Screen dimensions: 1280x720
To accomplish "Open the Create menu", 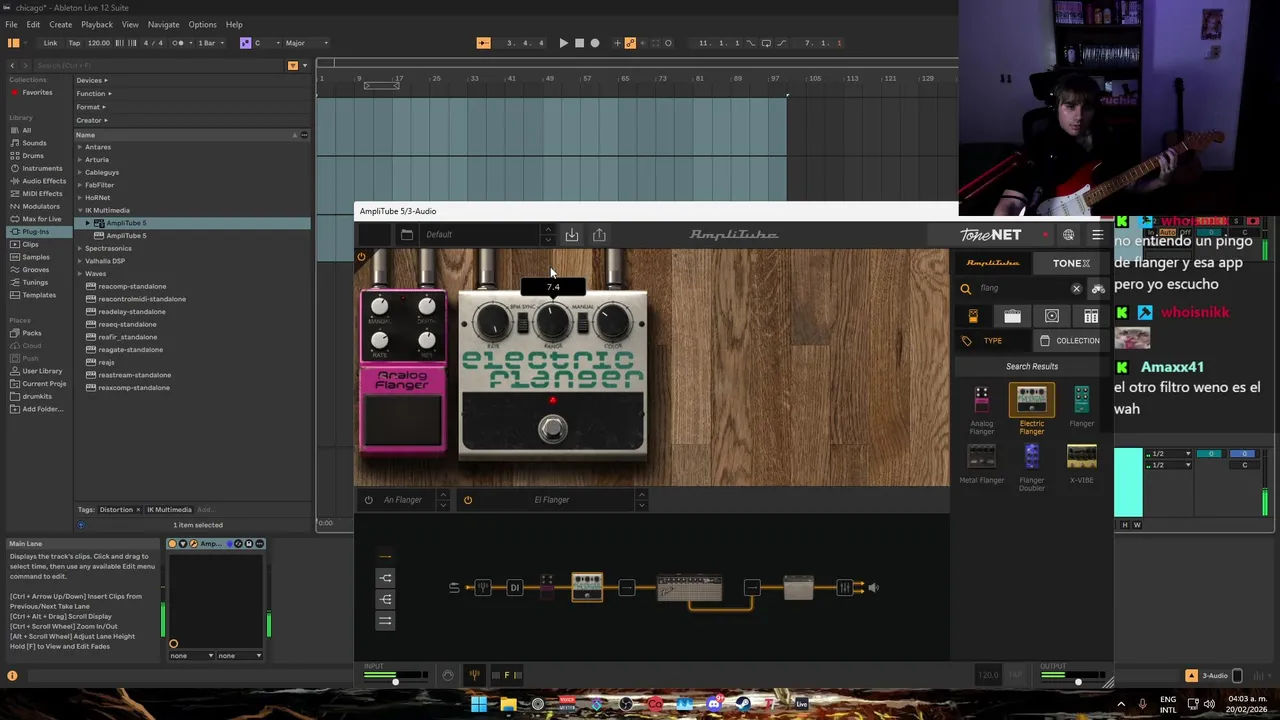I will 60,24.
